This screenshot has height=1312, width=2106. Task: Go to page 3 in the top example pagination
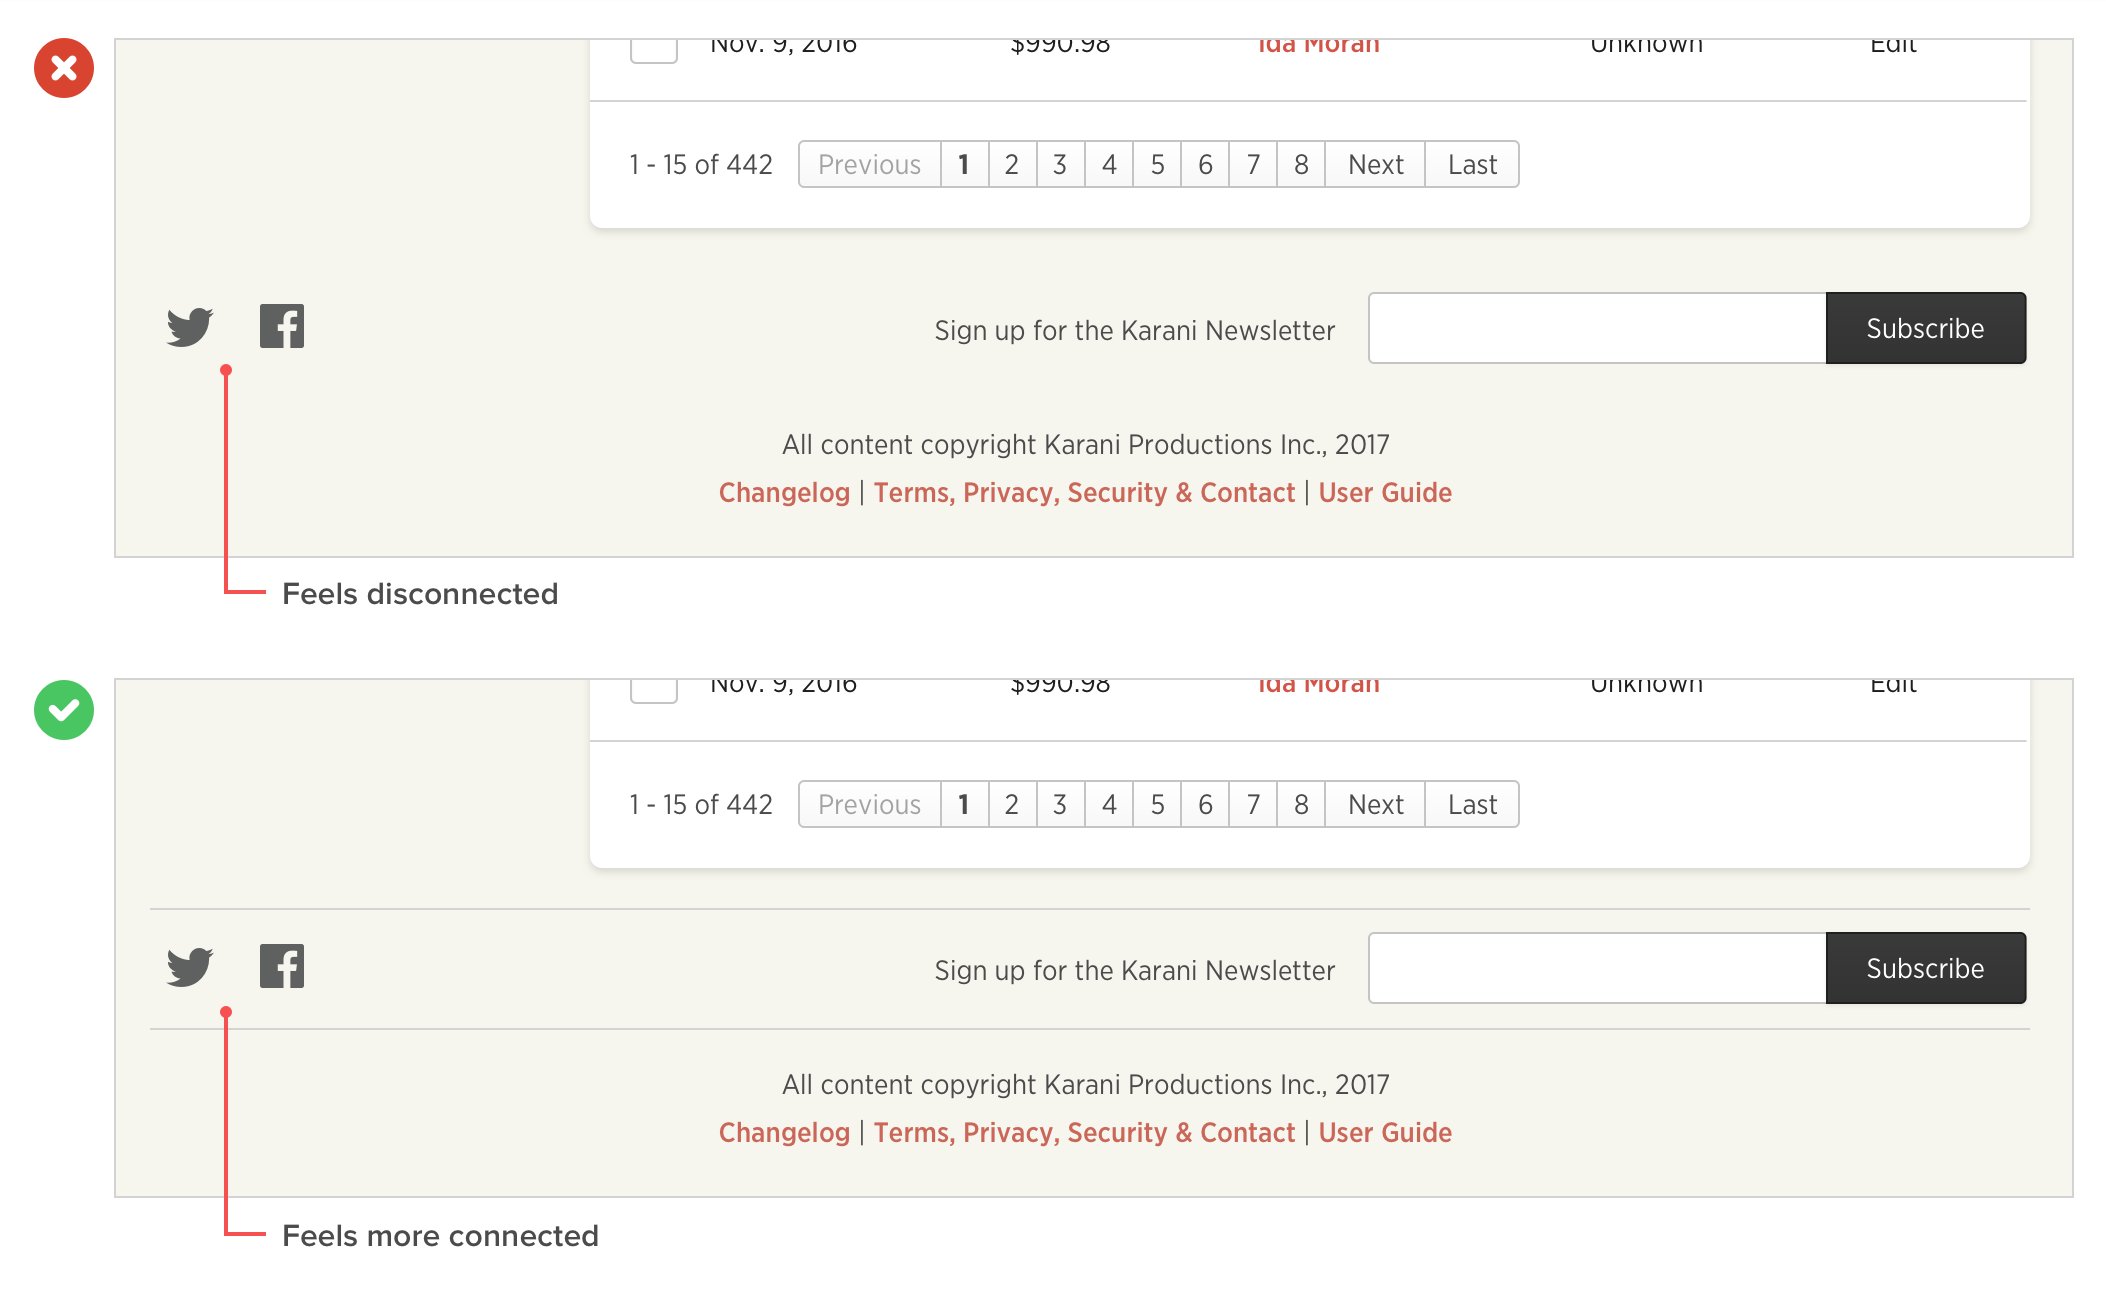coord(1060,164)
